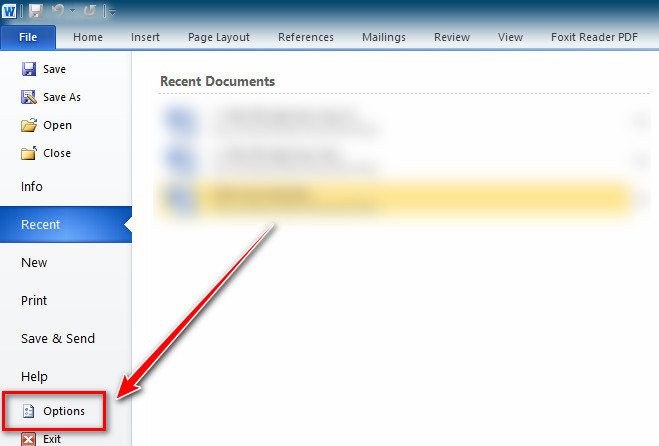This screenshot has width=659, height=446.
Task: Open Customize Quick Access Toolbar dropdown
Action: click(x=111, y=12)
